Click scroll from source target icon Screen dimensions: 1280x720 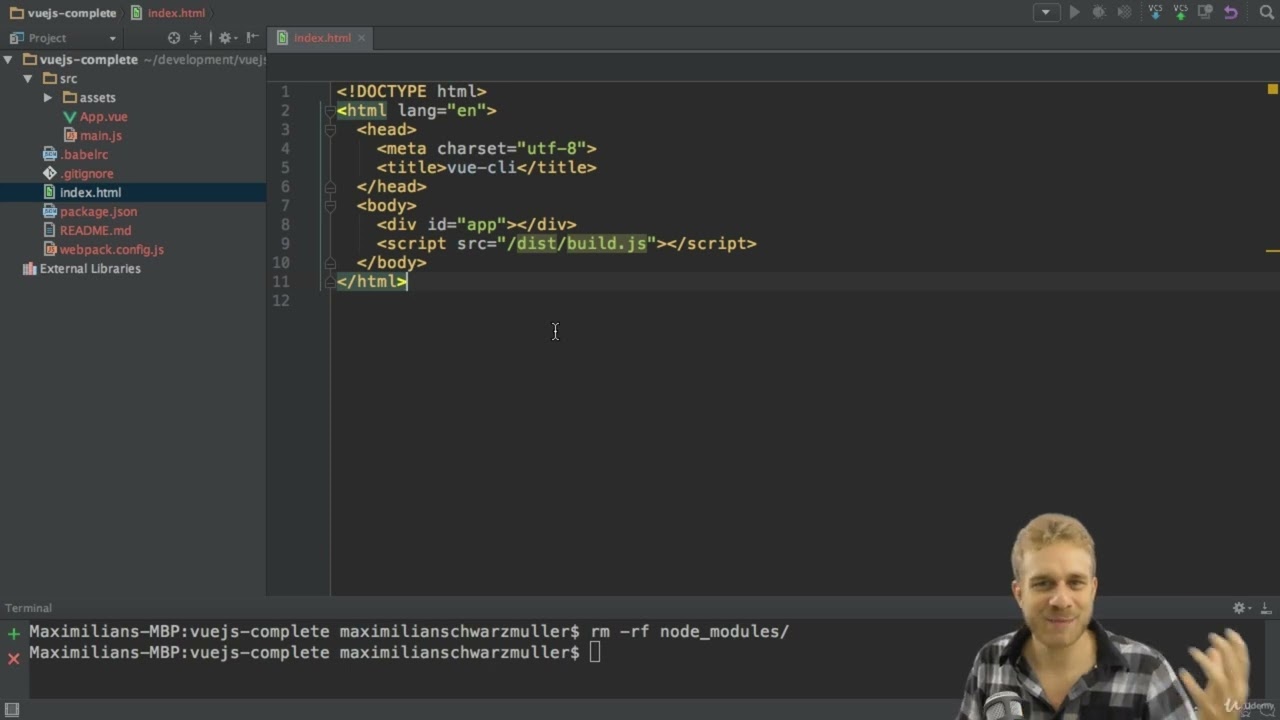click(174, 38)
